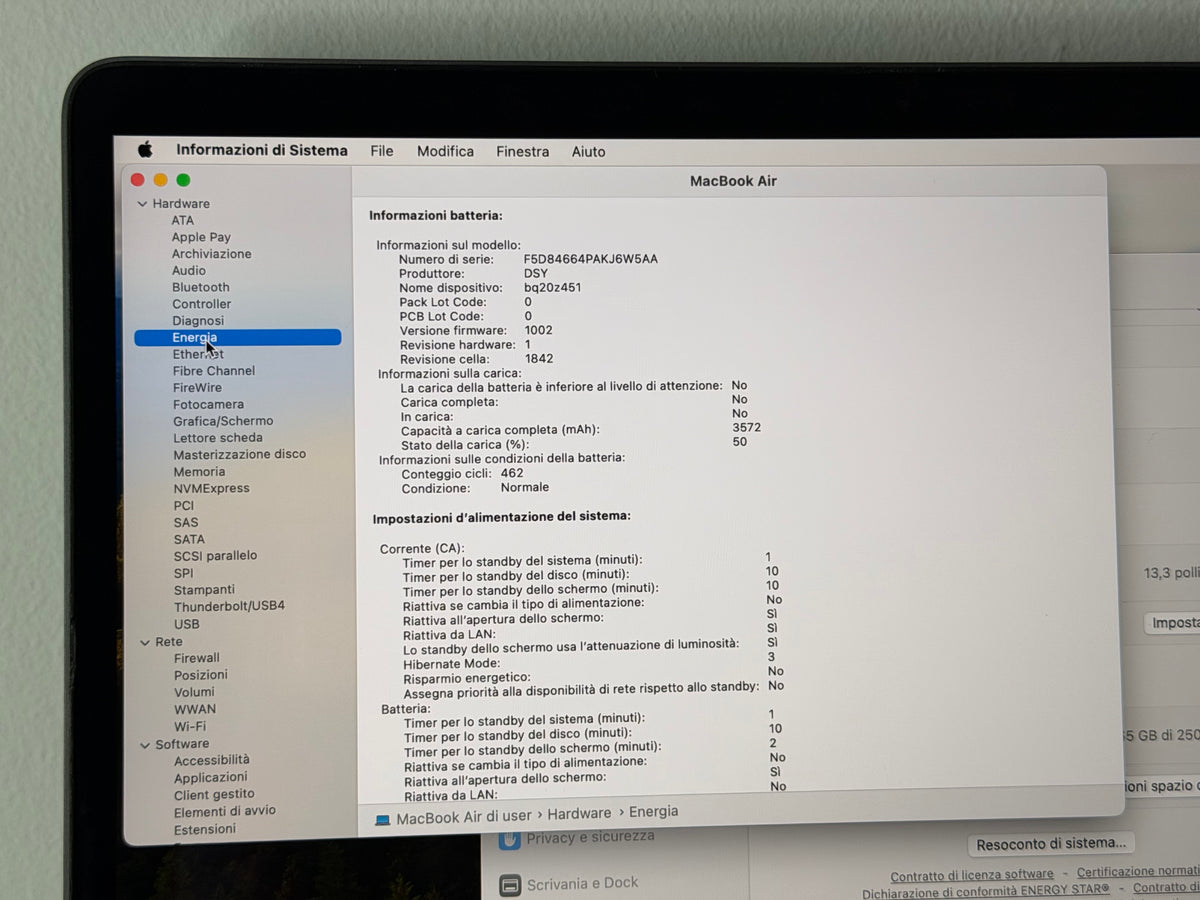
Task: Select Fotocamera in the sidebar
Action: click(x=208, y=405)
